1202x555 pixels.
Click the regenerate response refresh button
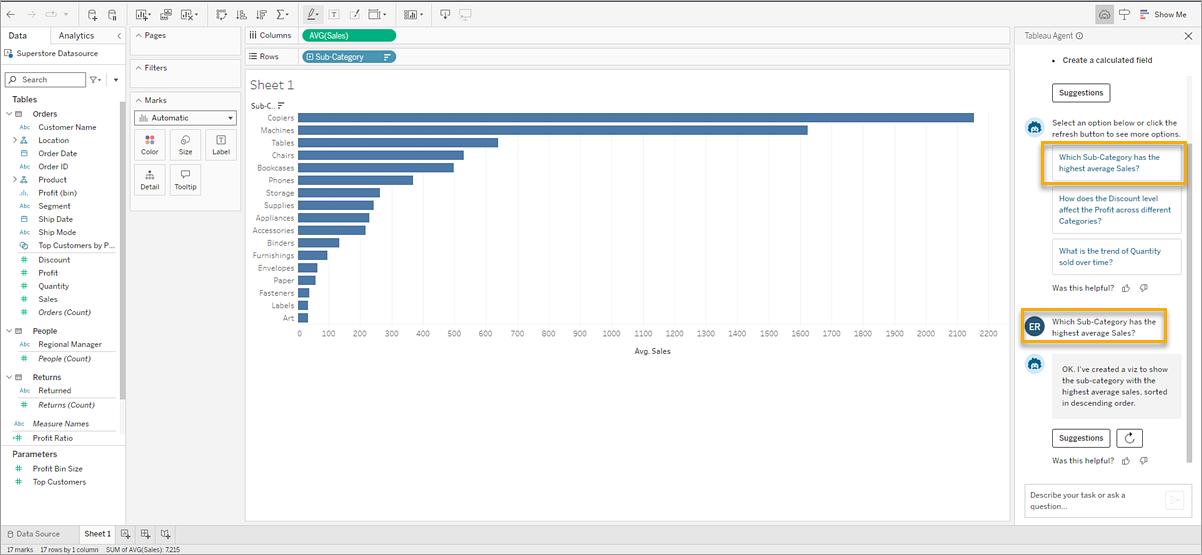[1129, 438]
